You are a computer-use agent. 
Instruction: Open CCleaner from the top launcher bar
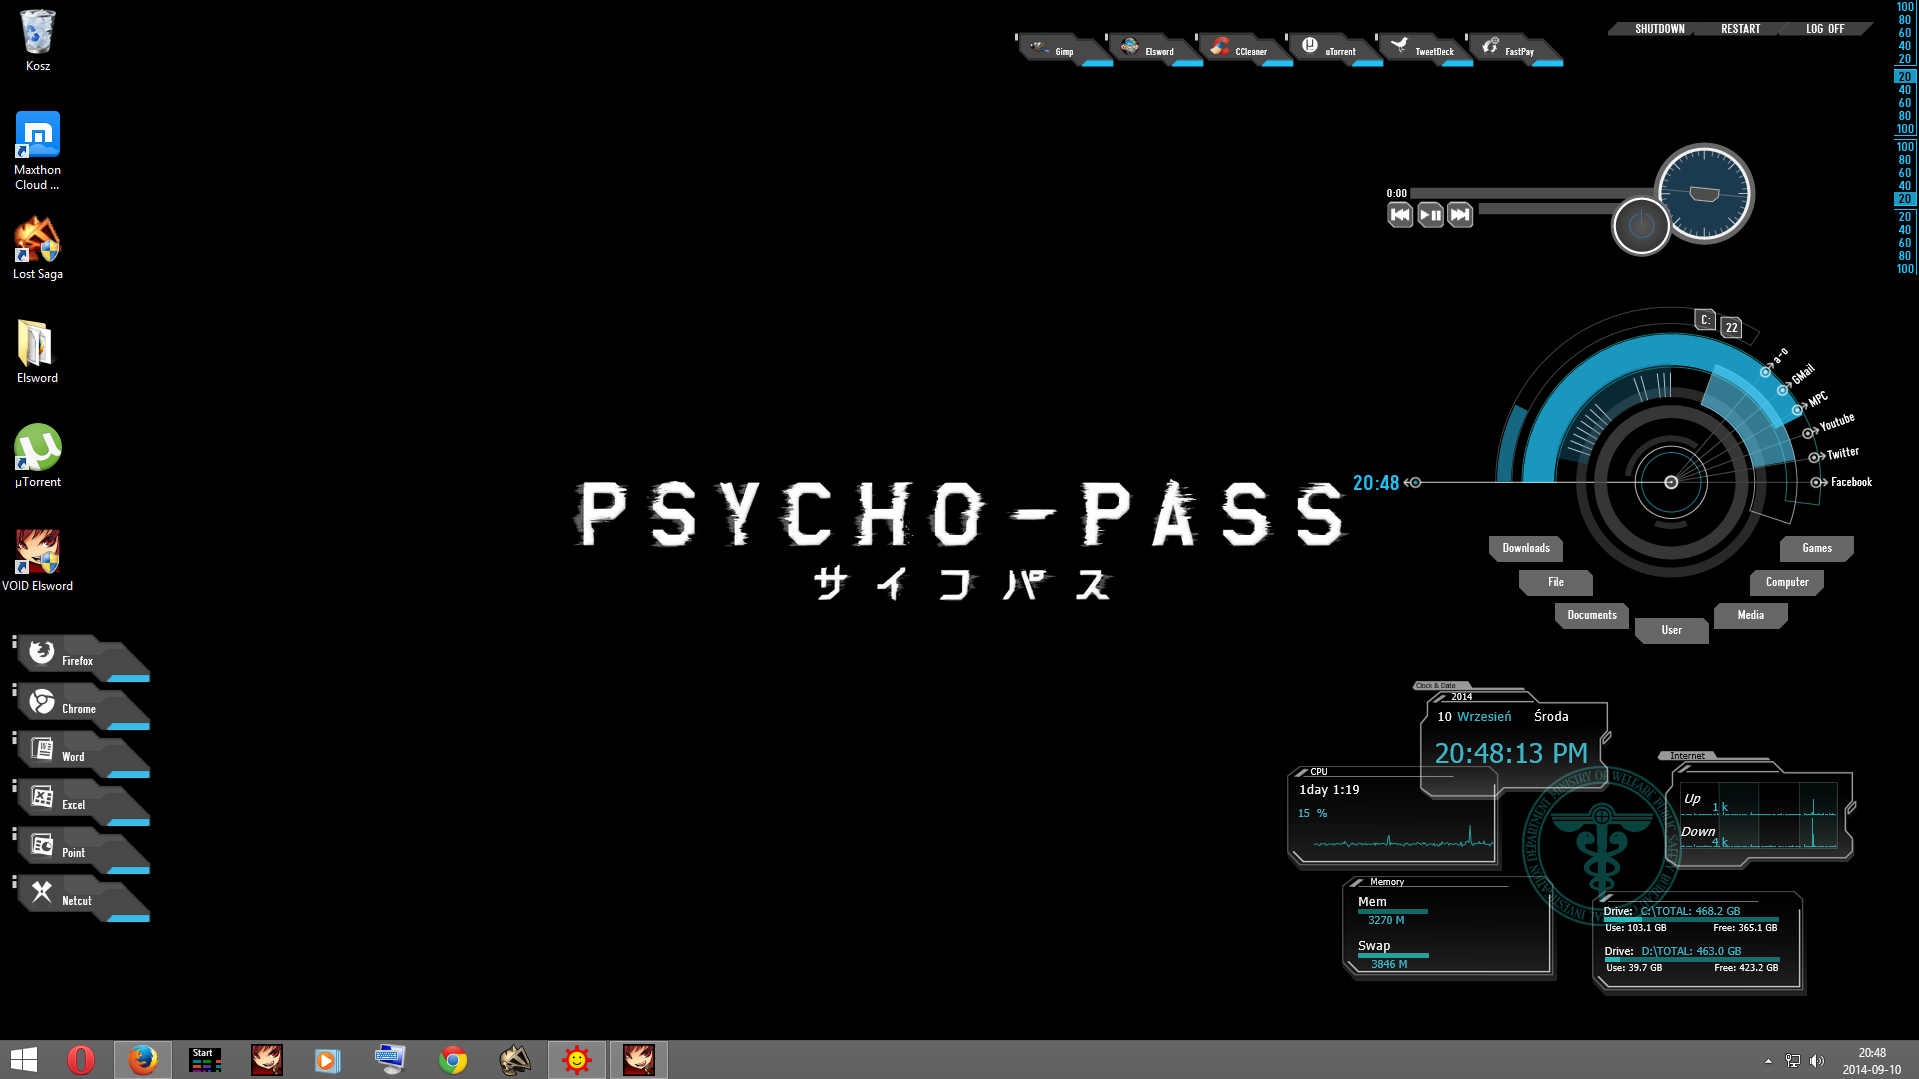pos(1245,50)
